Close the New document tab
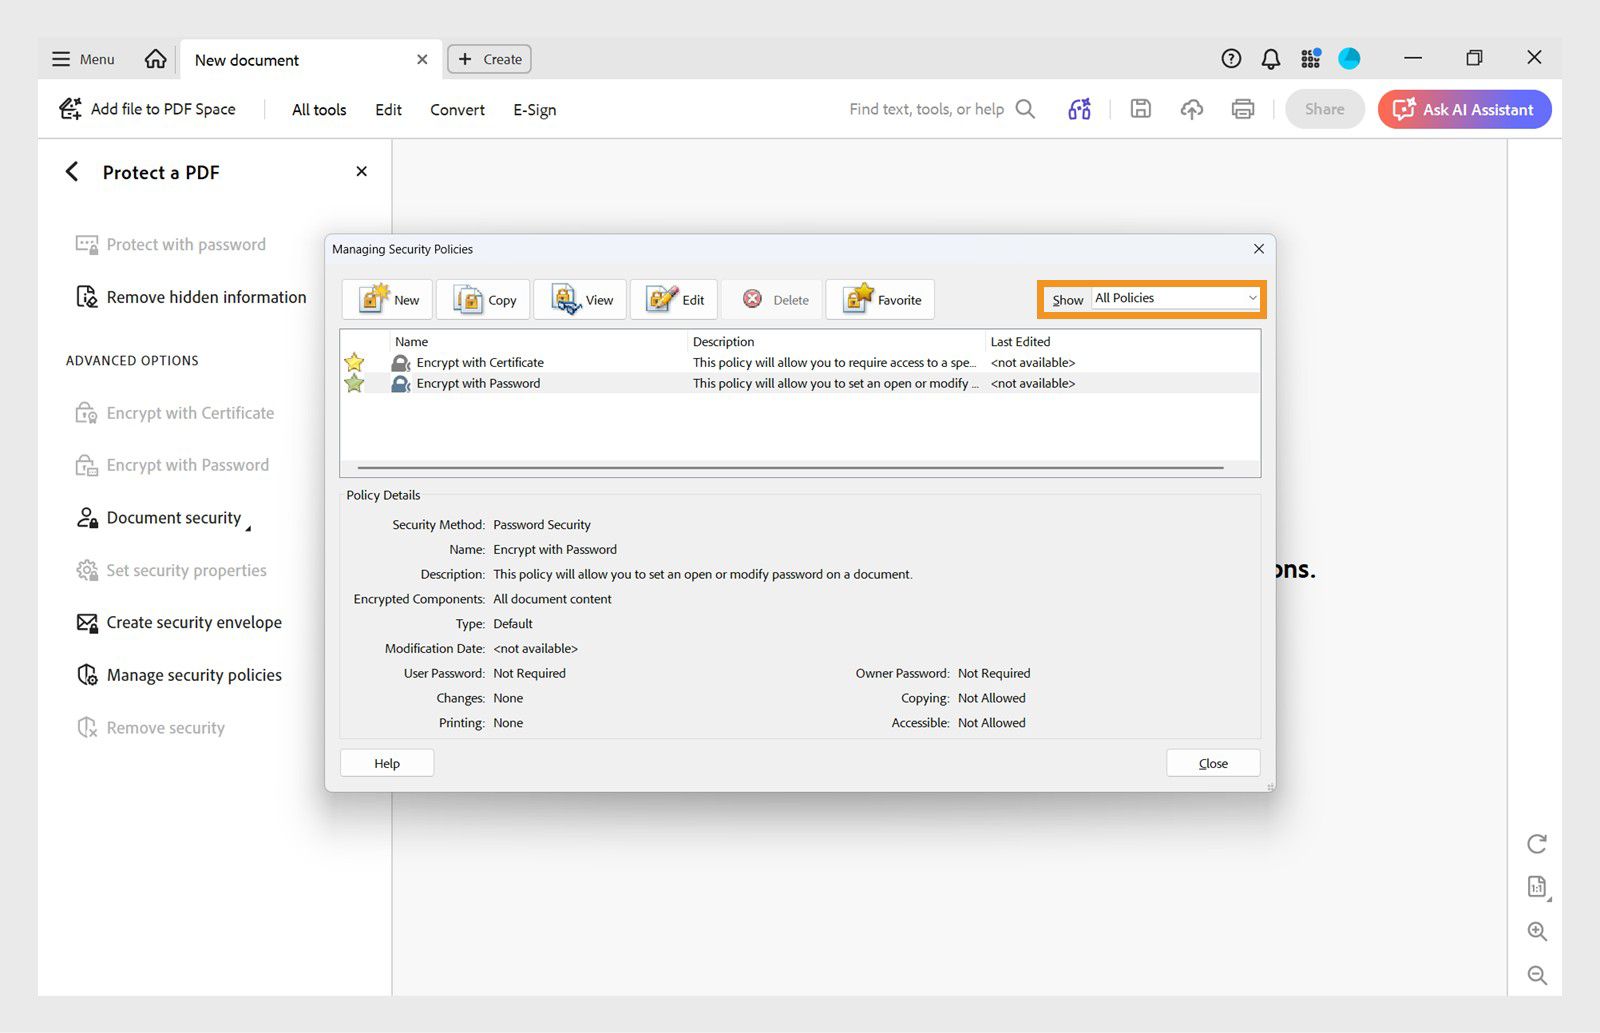The height and width of the screenshot is (1033, 1600). point(422,60)
